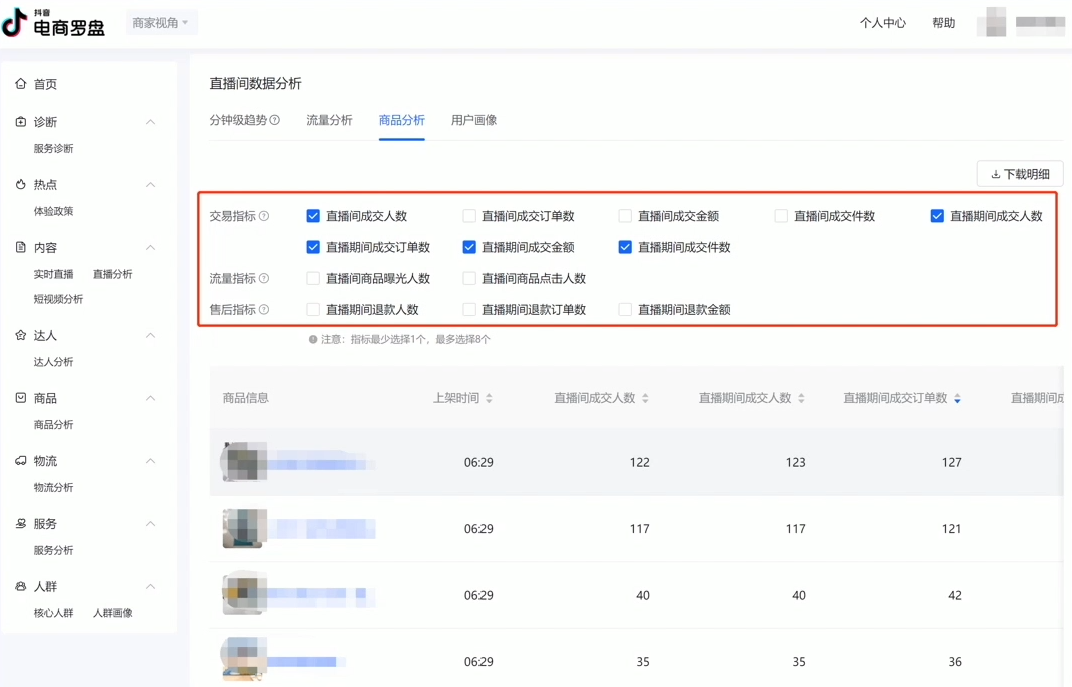Switch to 用户画像 tab
The image size is (1072, 687).
tap(474, 120)
